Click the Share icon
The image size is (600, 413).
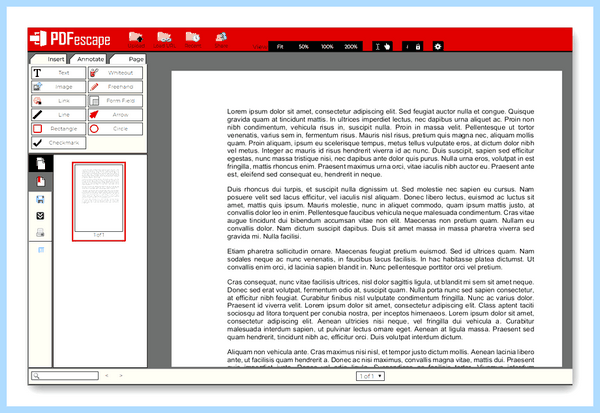coord(221,40)
